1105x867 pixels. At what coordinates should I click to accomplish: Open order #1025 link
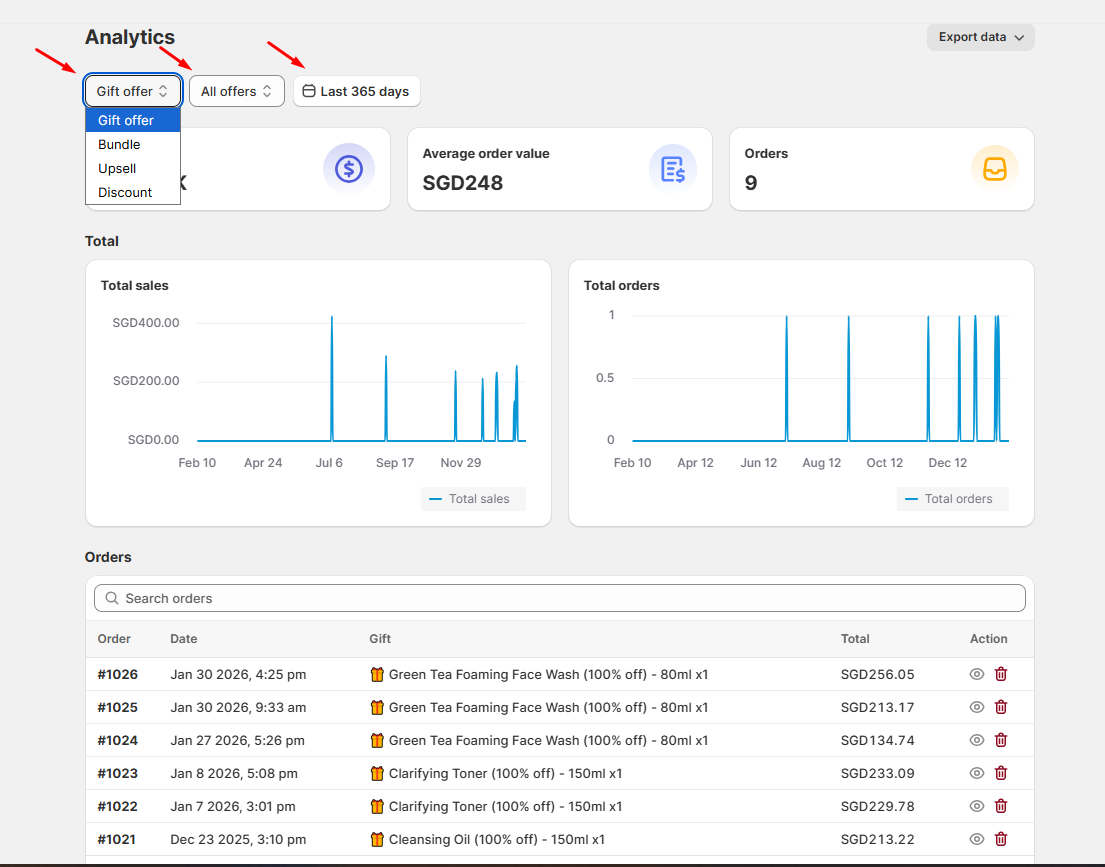pos(118,707)
